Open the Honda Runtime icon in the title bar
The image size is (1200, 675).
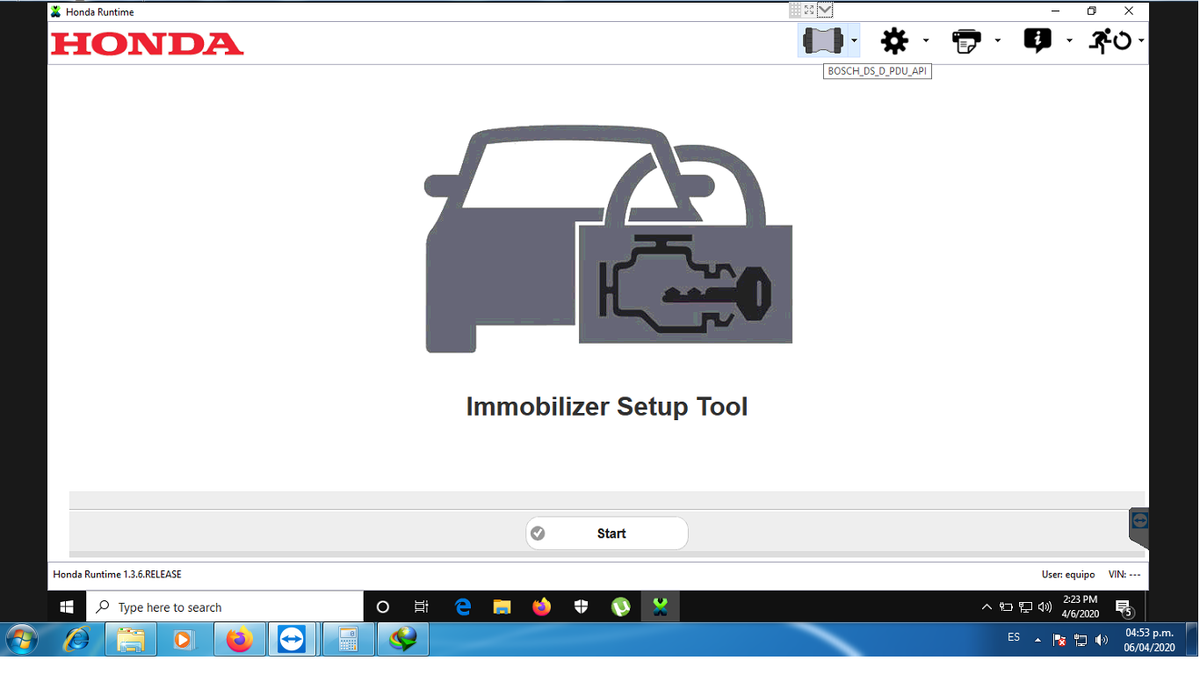55,11
